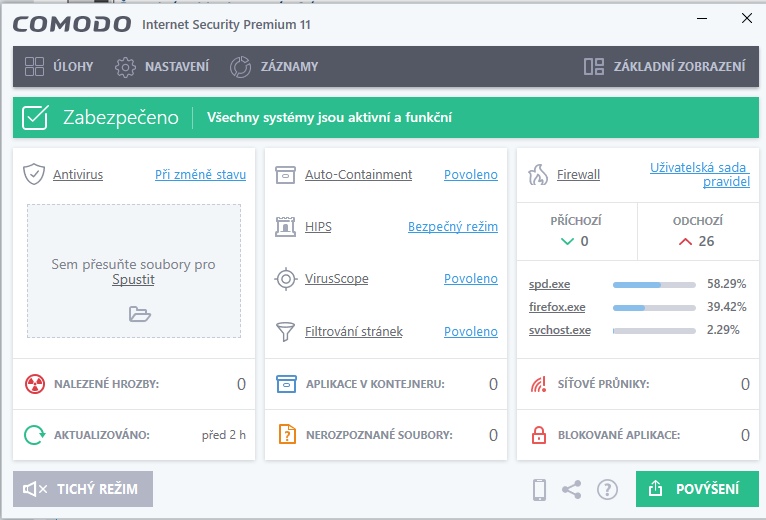Switch to Základní zobrazení view
Screen dimensions: 766x520
(x=665, y=67)
